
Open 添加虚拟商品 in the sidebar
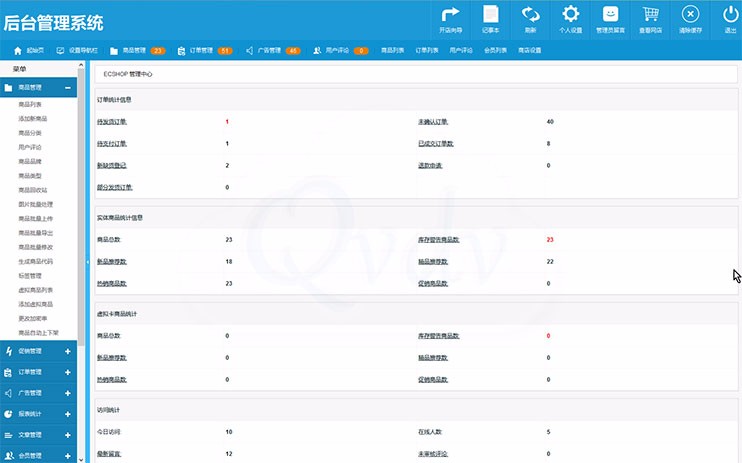[35, 304]
